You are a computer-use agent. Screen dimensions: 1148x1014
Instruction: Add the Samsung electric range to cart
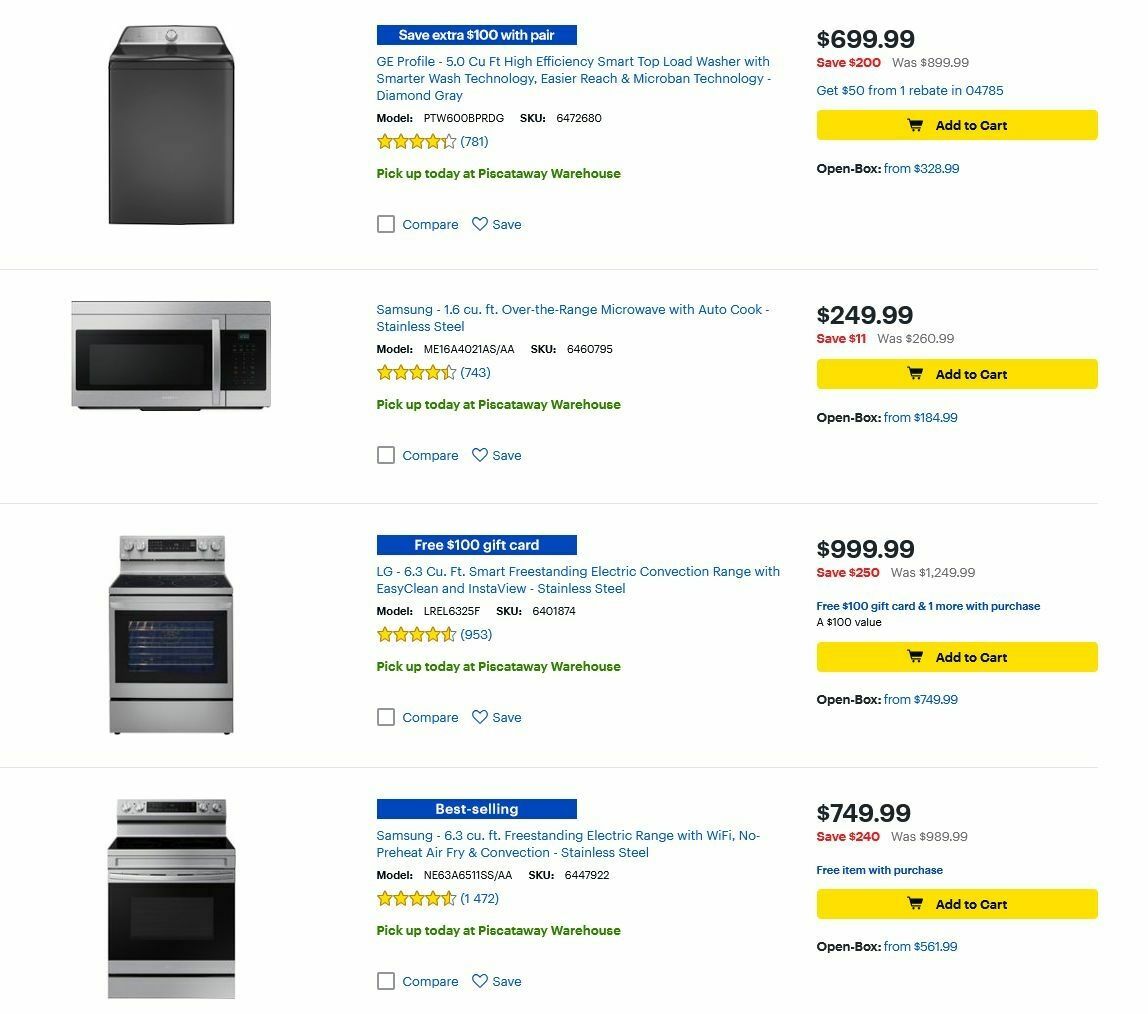(956, 904)
